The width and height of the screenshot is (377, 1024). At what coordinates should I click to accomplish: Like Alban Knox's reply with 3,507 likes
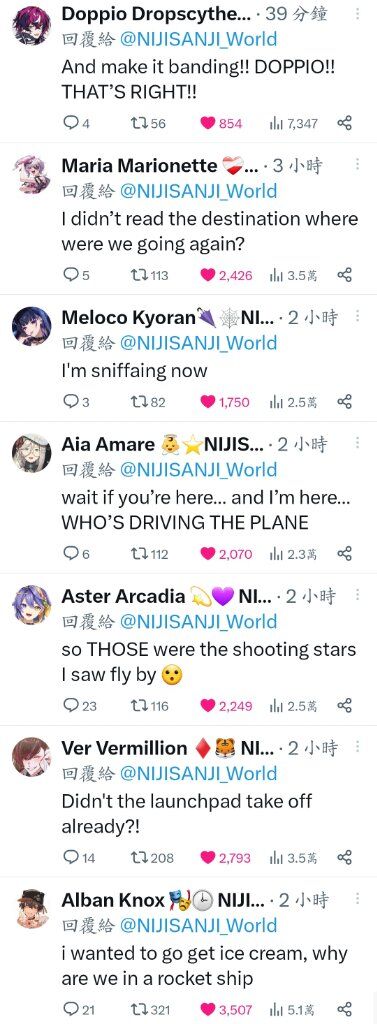(x=225, y=1009)
